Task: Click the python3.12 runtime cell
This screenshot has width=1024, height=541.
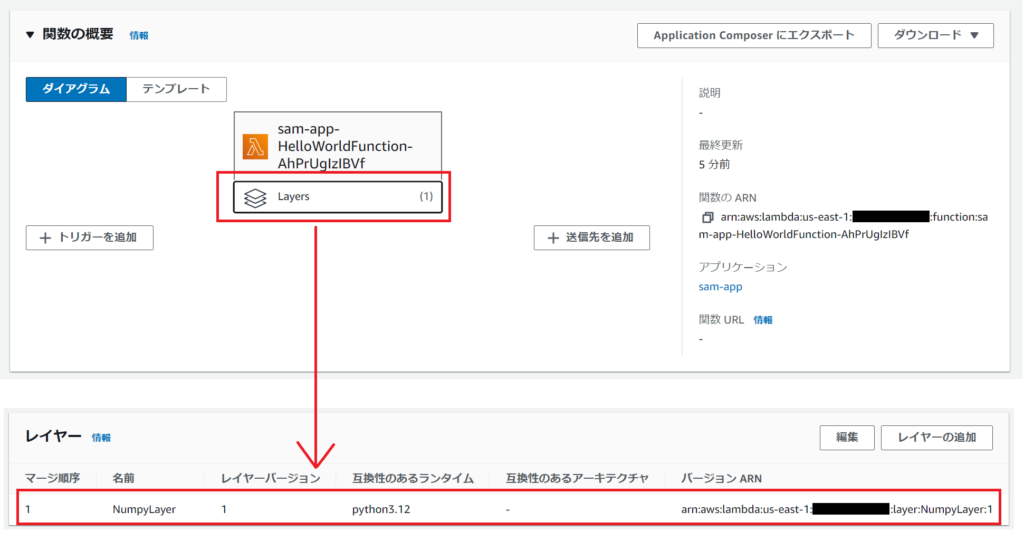Action: point(381,509)
